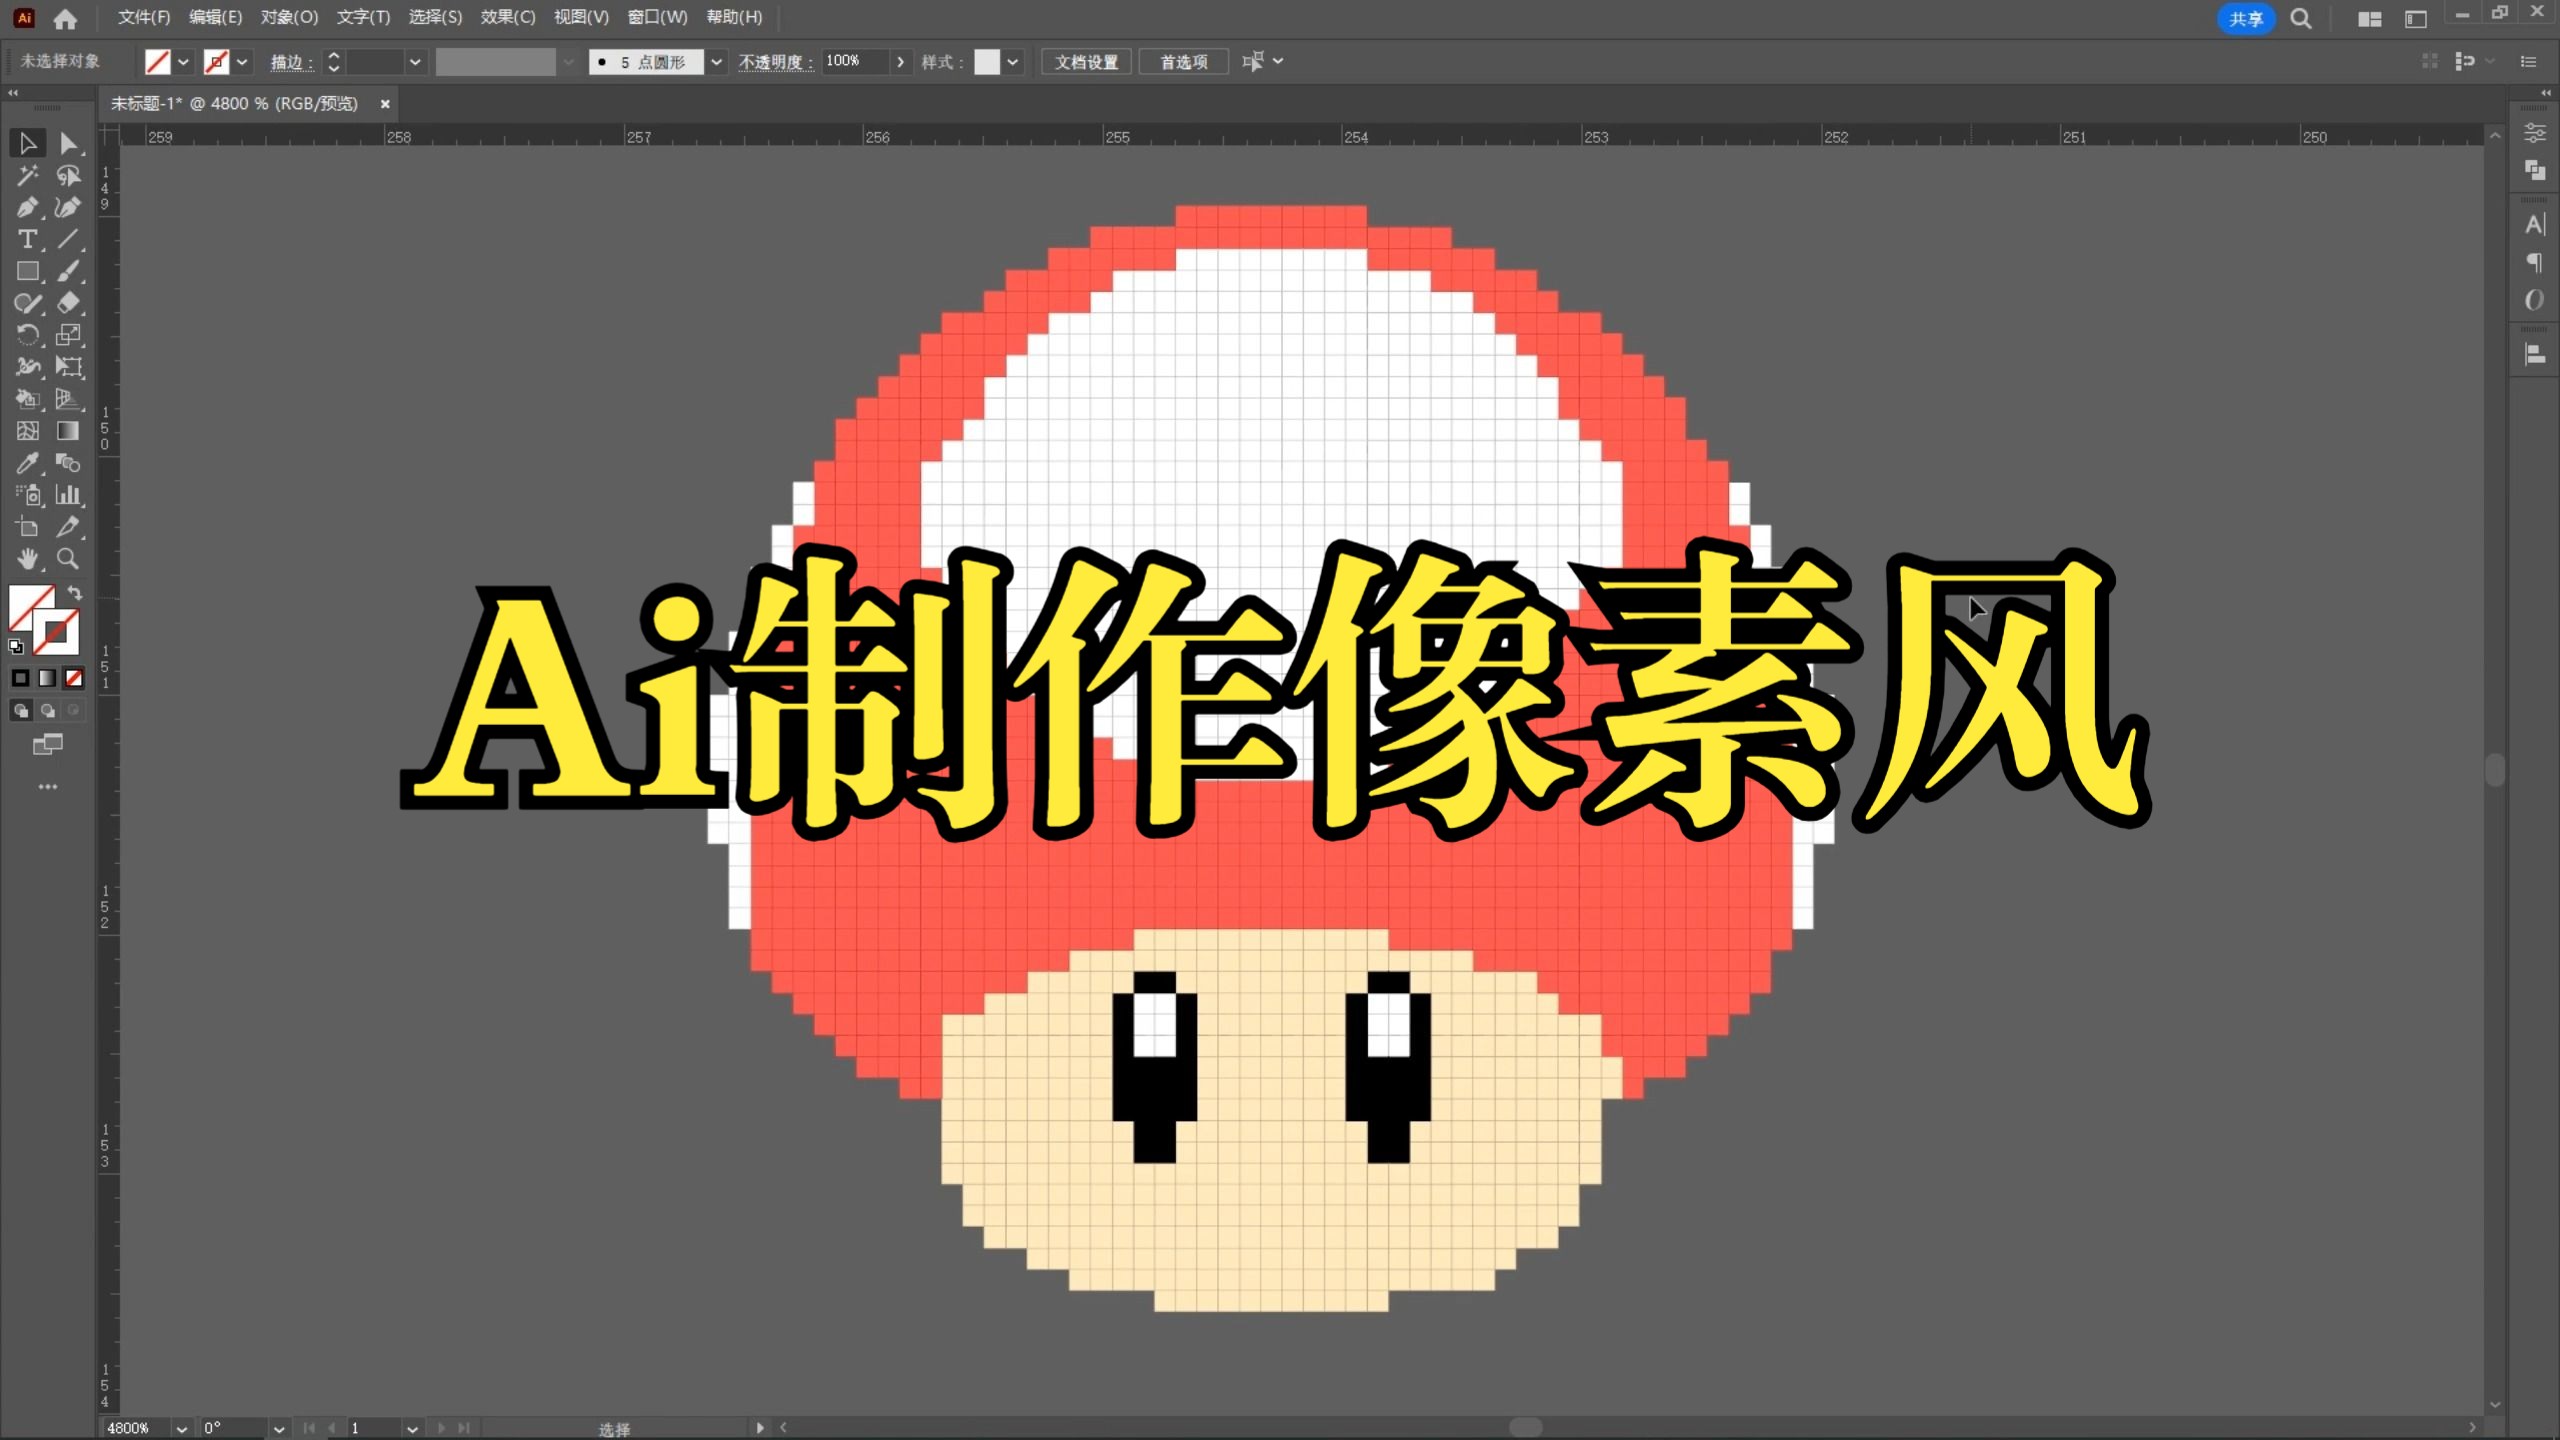The width and height of the screenshot is (2560, 1440).
Task: Select the Eraser tool
Action: 68,303
